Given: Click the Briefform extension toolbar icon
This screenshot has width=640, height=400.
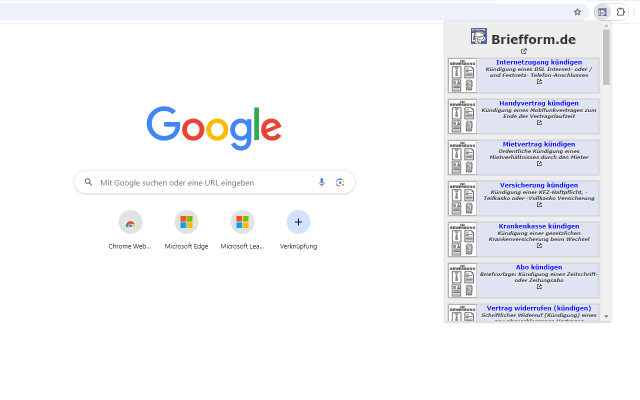Looking at the screenshot, I should click(602, 12).
